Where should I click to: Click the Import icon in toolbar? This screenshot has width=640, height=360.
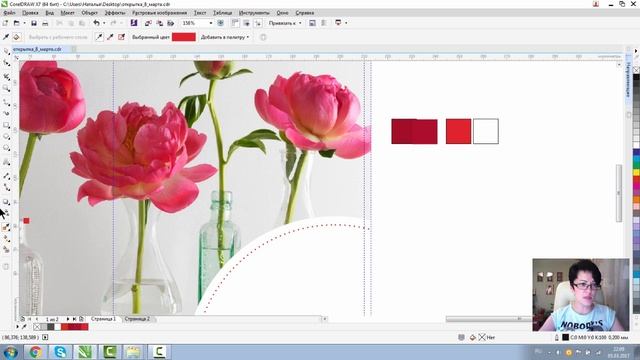point(148,23)
